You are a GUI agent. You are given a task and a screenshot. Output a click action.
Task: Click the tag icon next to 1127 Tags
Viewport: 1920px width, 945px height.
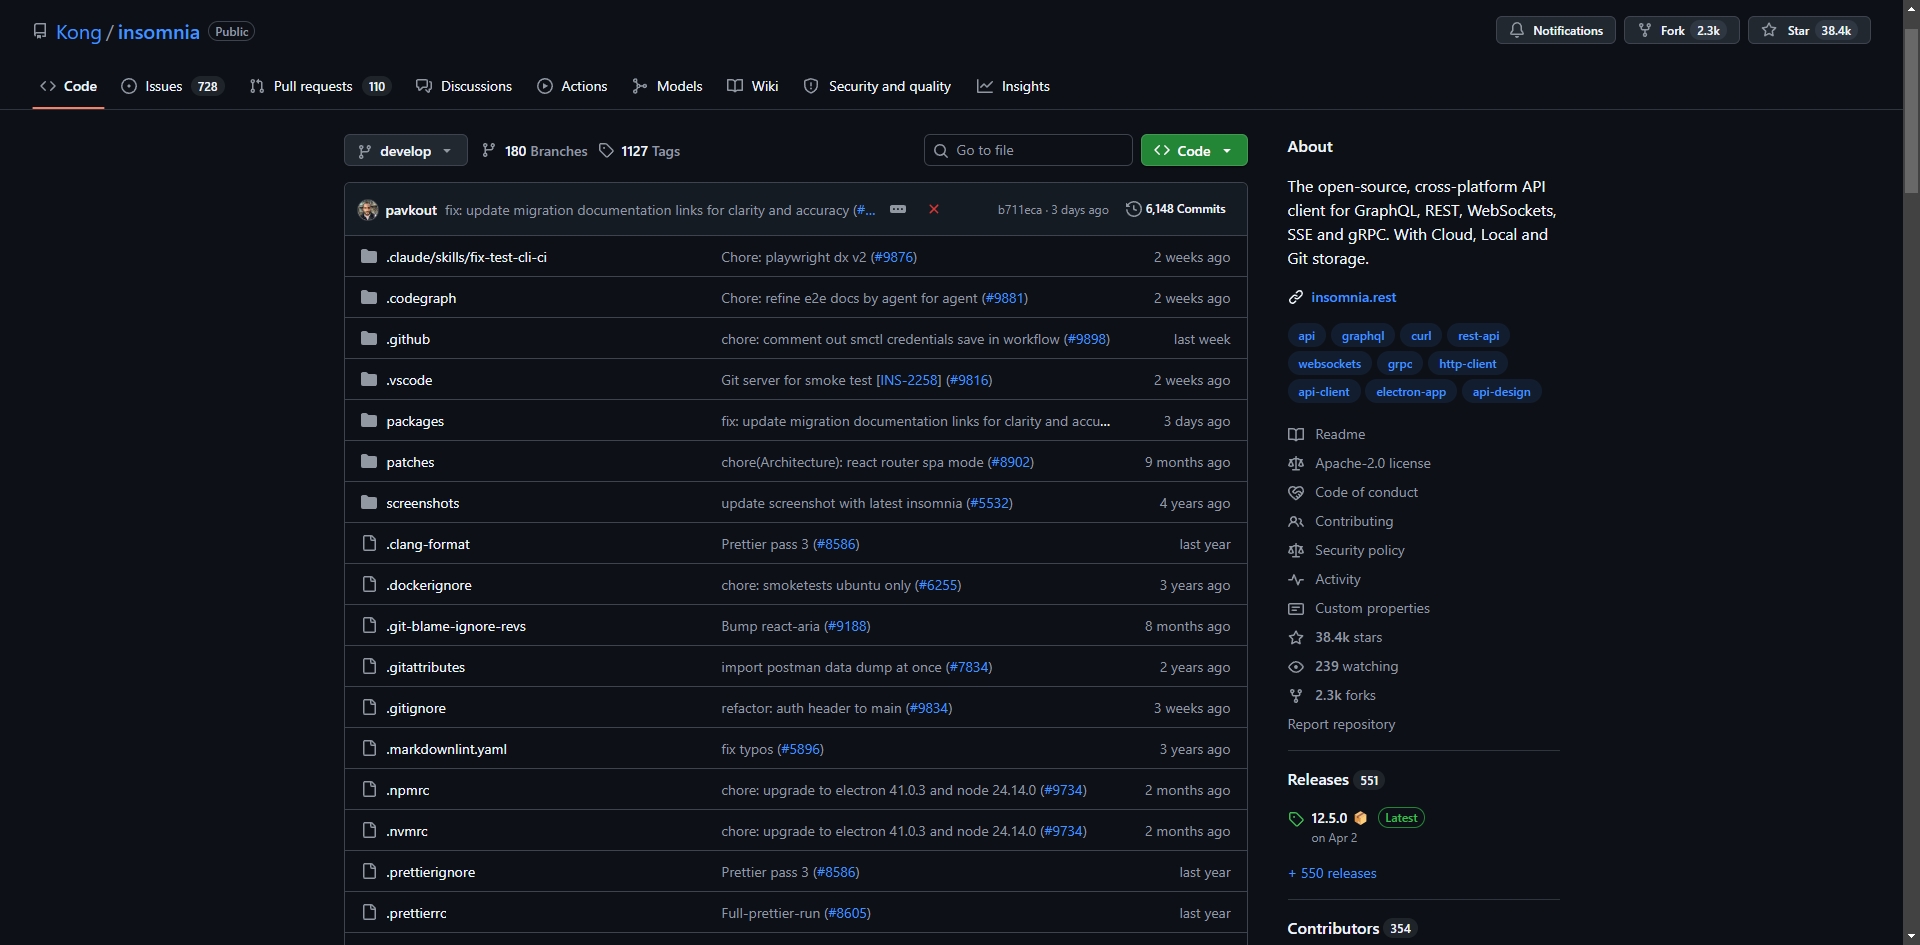[x=606, y=151]
